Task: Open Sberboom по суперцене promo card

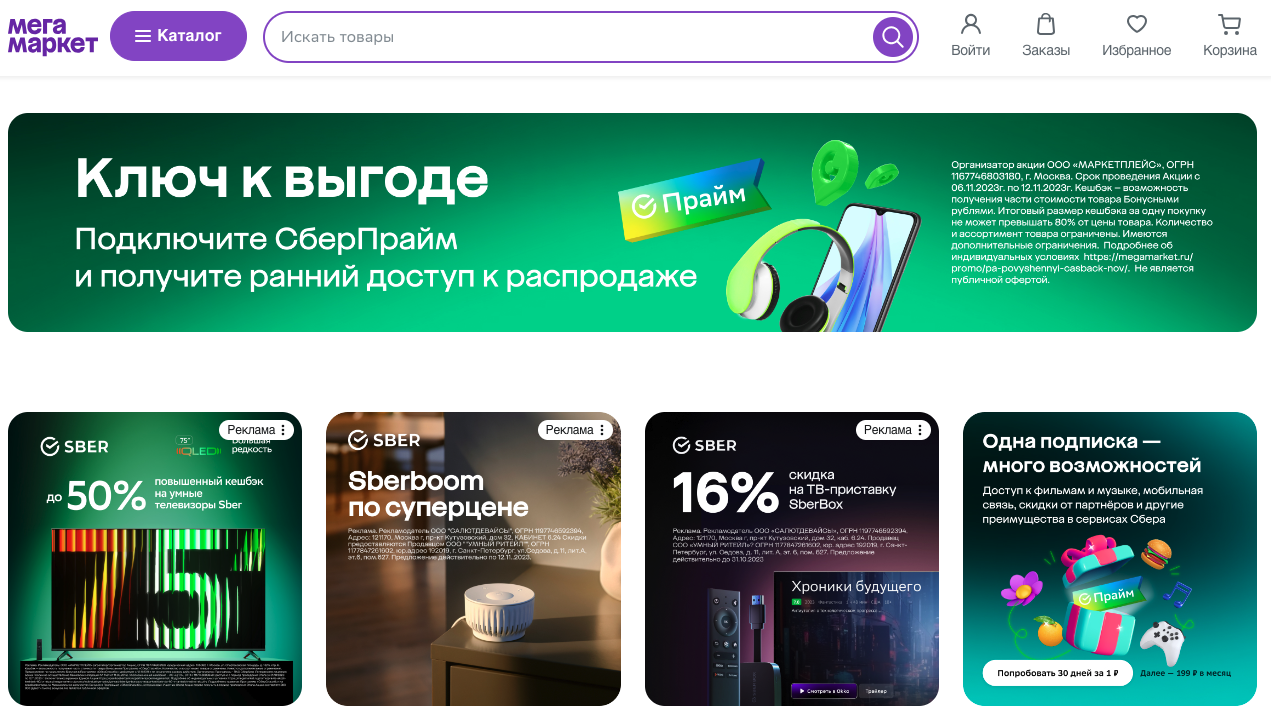Action: [x=473, y=559]
